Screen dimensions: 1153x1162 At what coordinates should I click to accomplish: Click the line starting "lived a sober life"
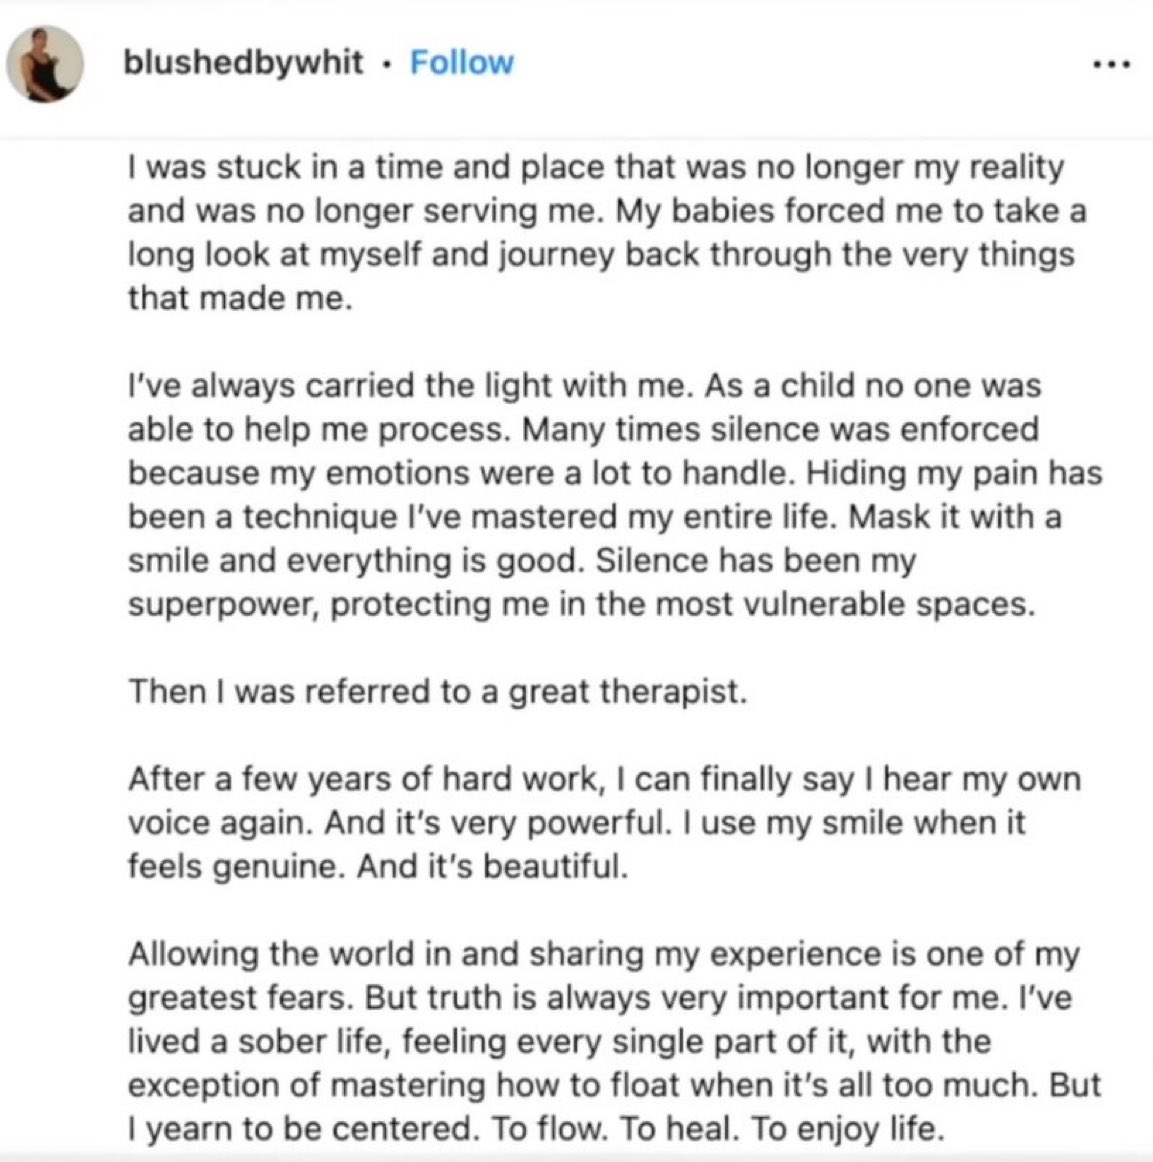tap(559, 1042)
